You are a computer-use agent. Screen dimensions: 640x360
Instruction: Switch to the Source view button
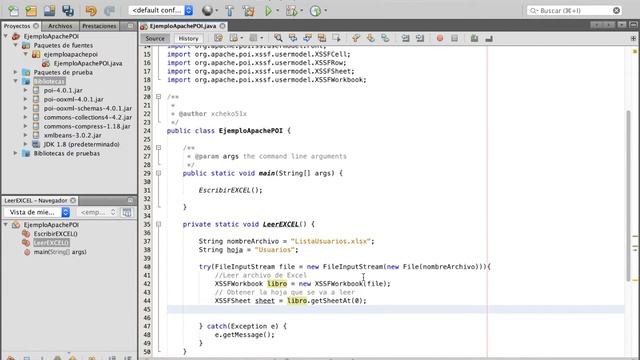pos(155,38)
